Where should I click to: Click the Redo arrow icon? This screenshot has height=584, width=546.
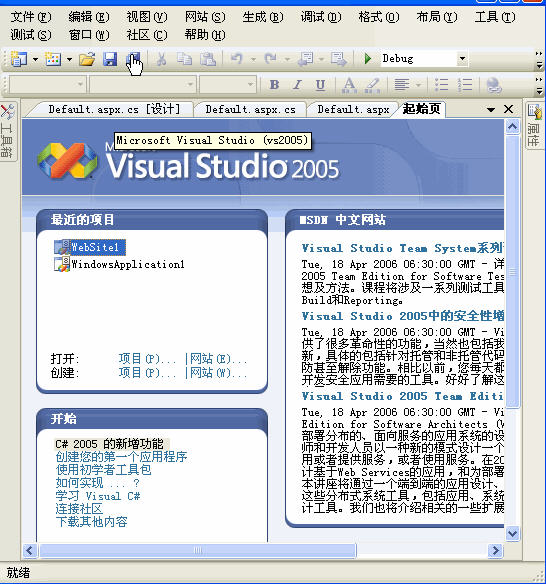pos(271,58)
